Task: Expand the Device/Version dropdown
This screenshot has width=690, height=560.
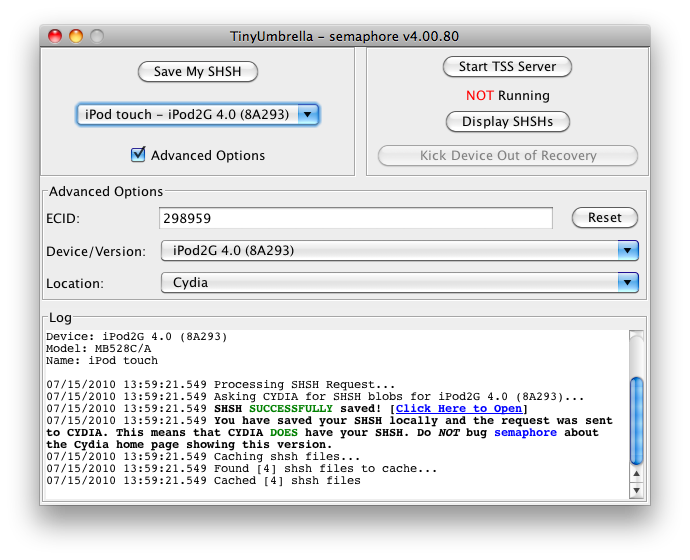Action: tap(398, 250)
